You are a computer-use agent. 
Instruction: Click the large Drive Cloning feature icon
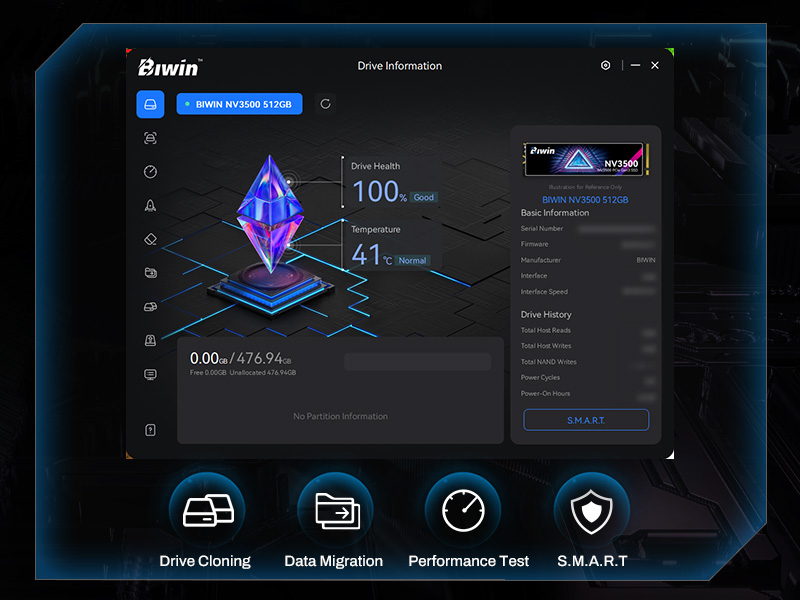207,510
